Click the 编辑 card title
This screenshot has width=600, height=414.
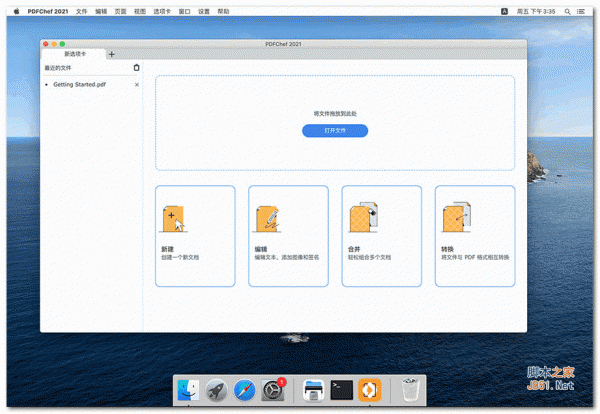(261, 249)
